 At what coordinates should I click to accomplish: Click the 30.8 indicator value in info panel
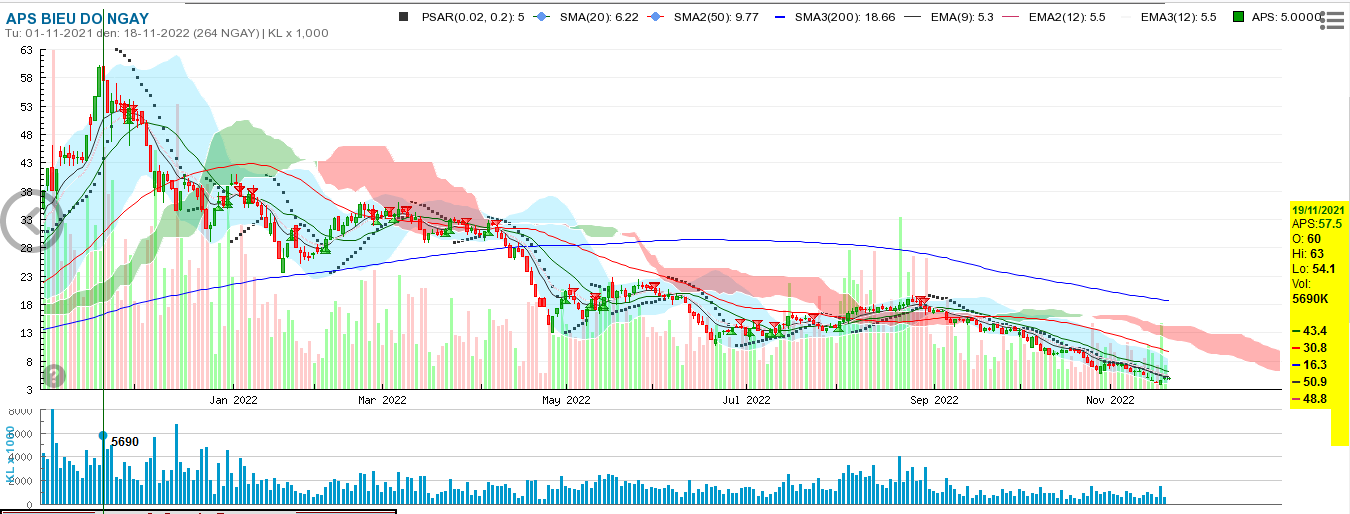[x=1315, y=348]
